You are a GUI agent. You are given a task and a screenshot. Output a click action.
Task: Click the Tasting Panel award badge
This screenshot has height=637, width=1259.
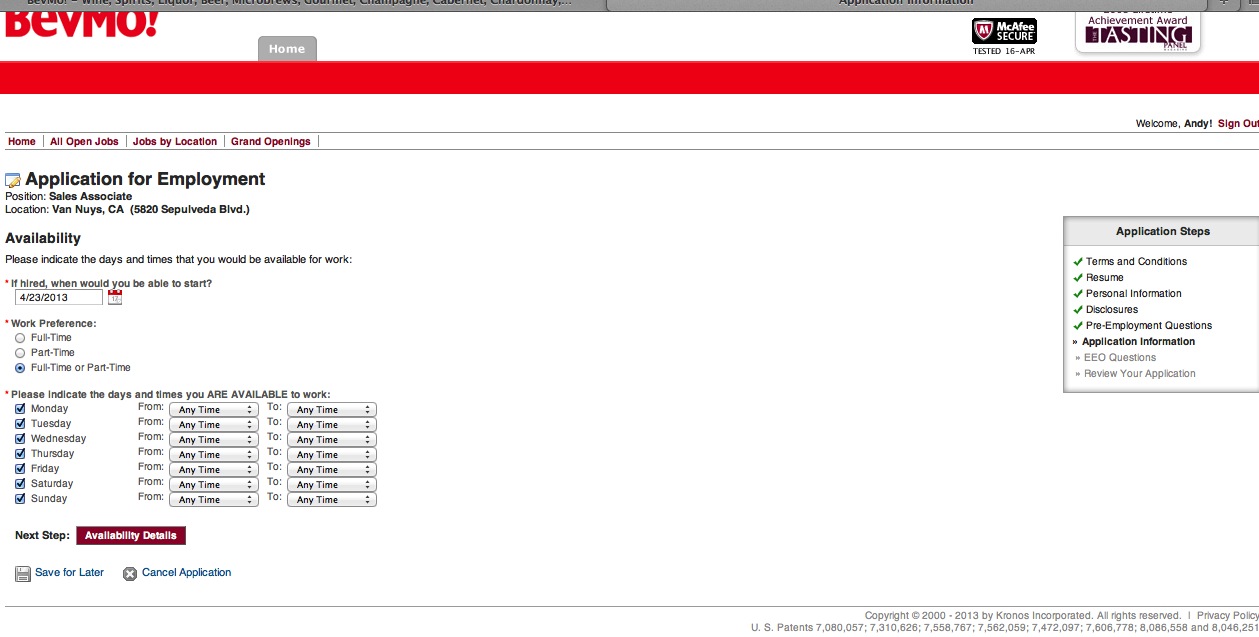pyautogui.click(x=1137, y=32)
